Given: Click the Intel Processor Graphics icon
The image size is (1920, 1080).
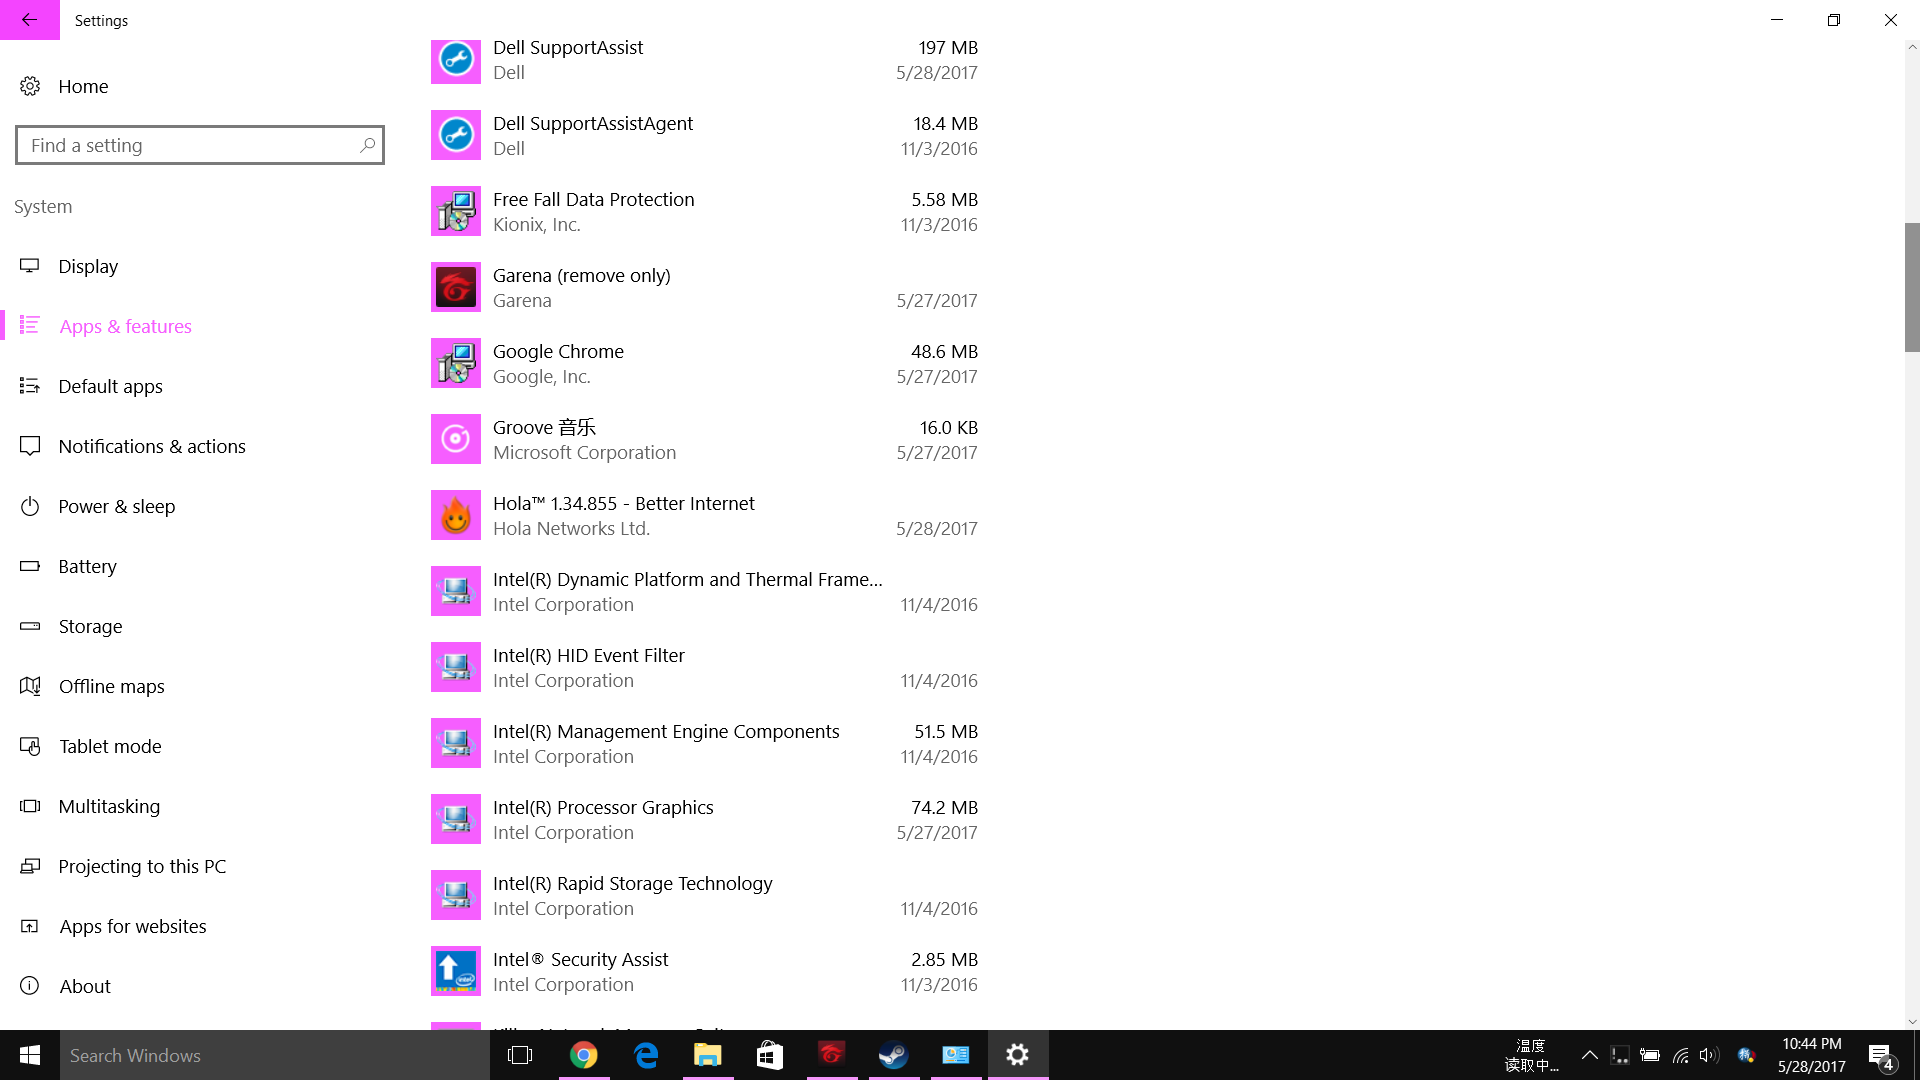Looking at the screenshot, I should [456, 819].
